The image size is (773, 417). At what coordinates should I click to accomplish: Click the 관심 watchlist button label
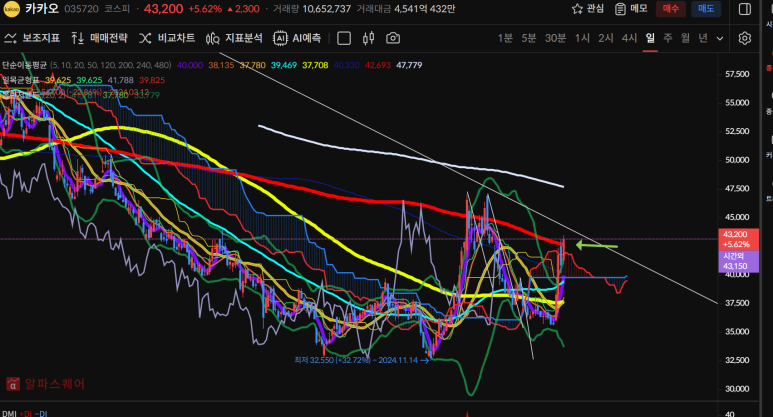point(595,9)
